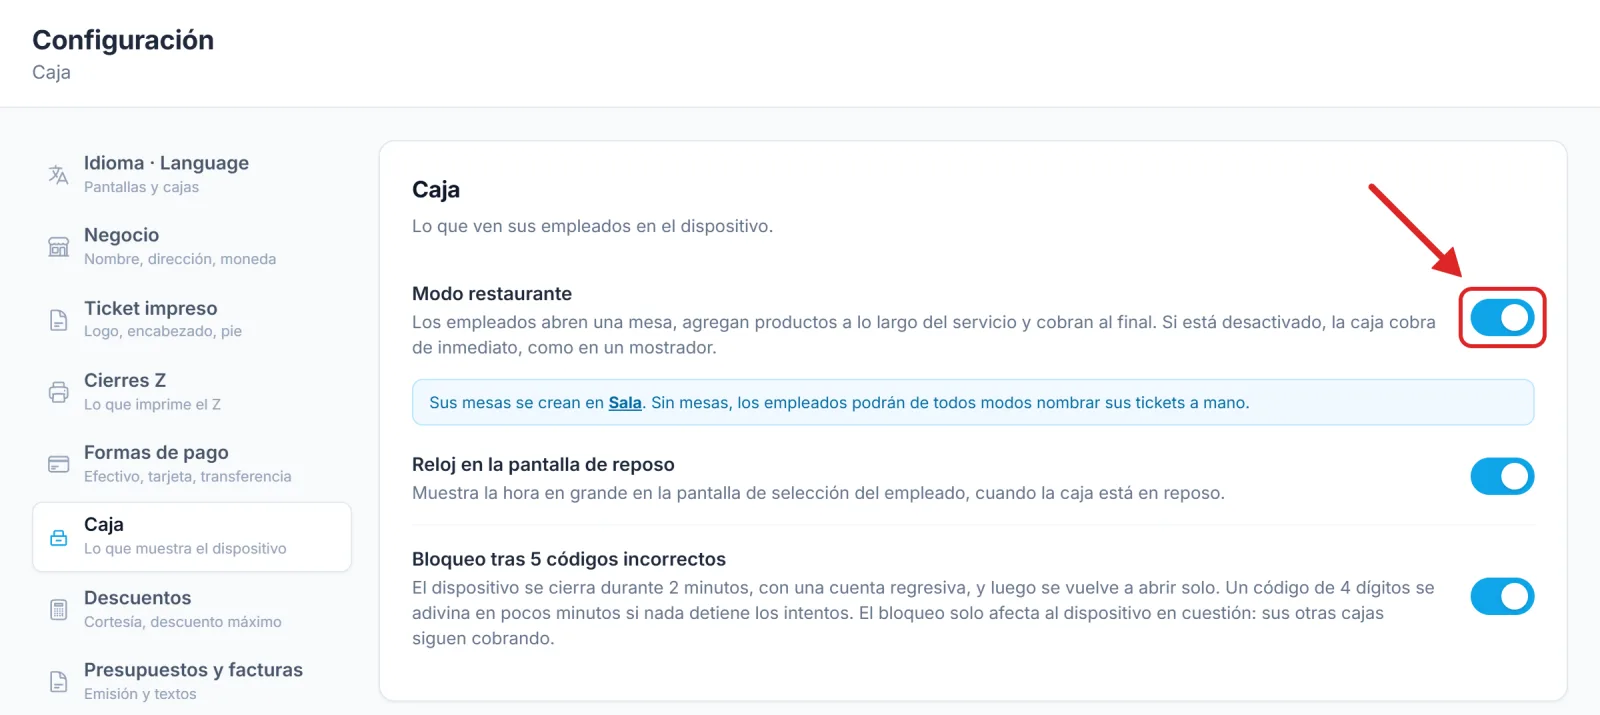Open Formas de pago section

pyautogui.click(x=192, y=464)
